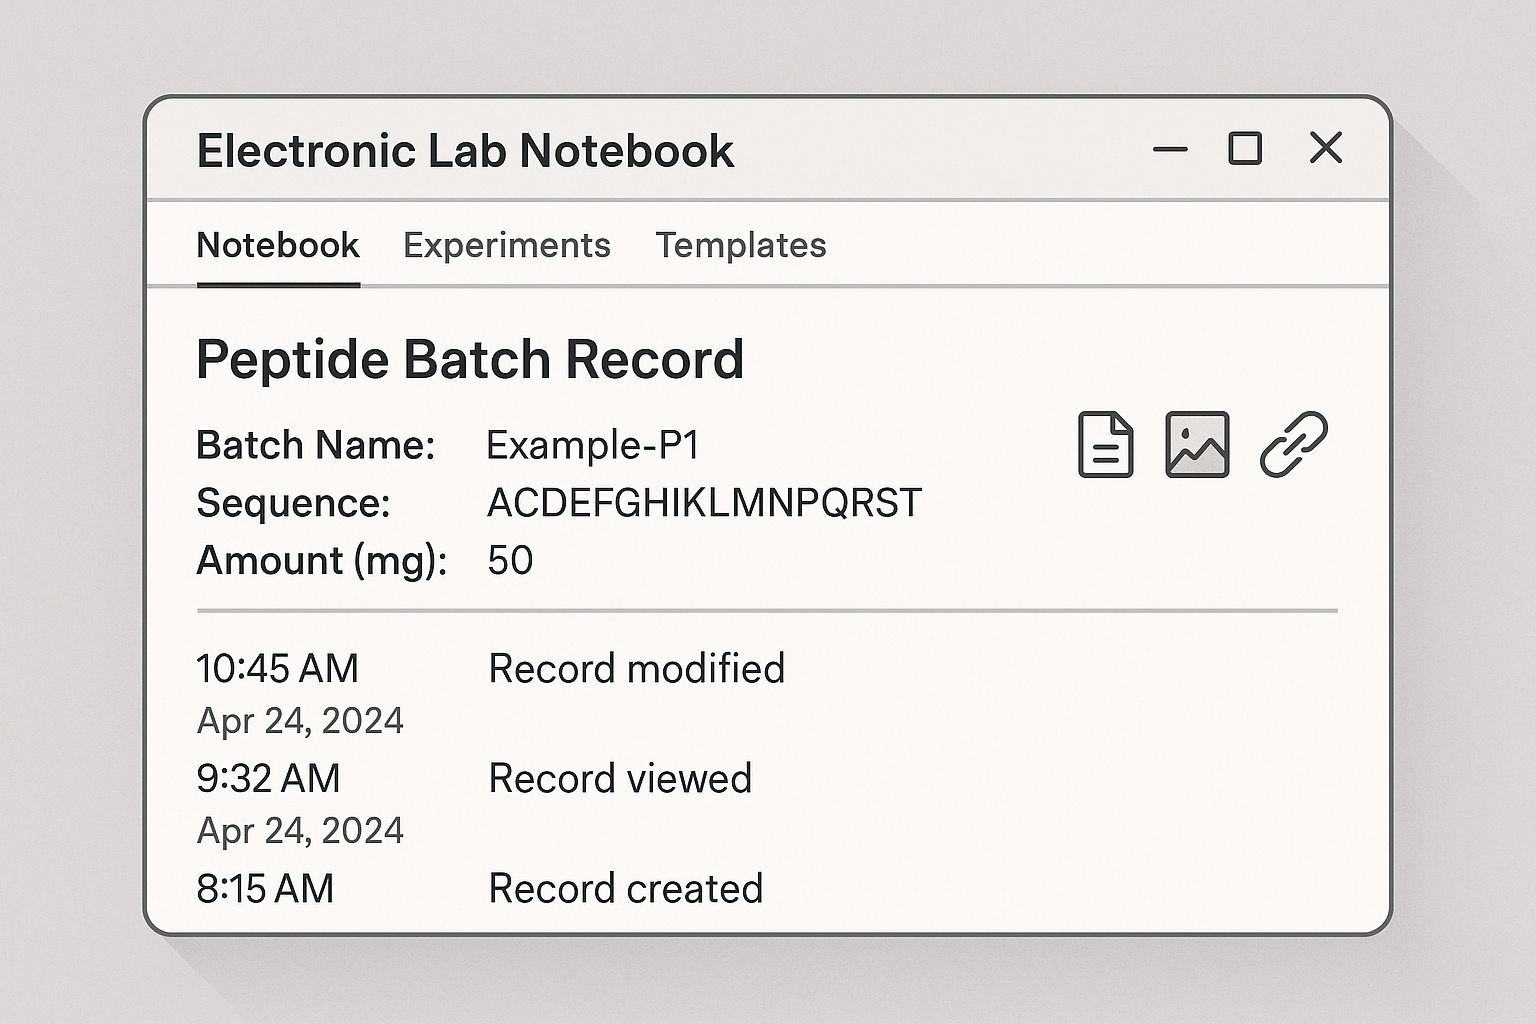Open the Templates tab

740,245
